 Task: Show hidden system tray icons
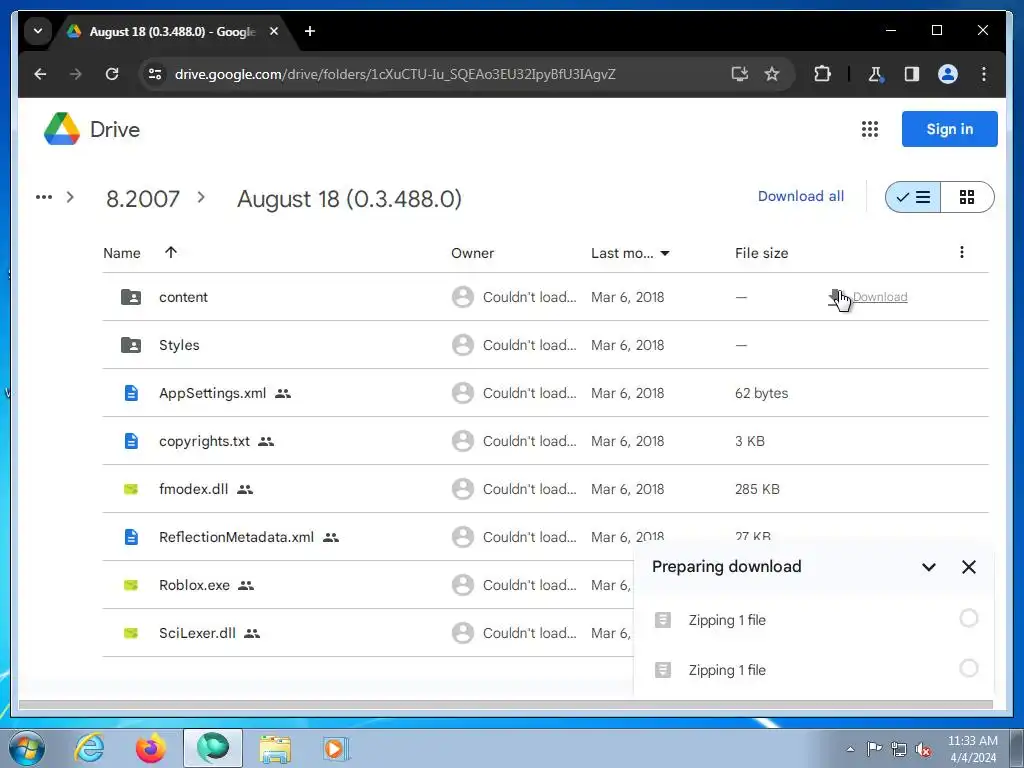pyautogui.click(x=850, y=749)
